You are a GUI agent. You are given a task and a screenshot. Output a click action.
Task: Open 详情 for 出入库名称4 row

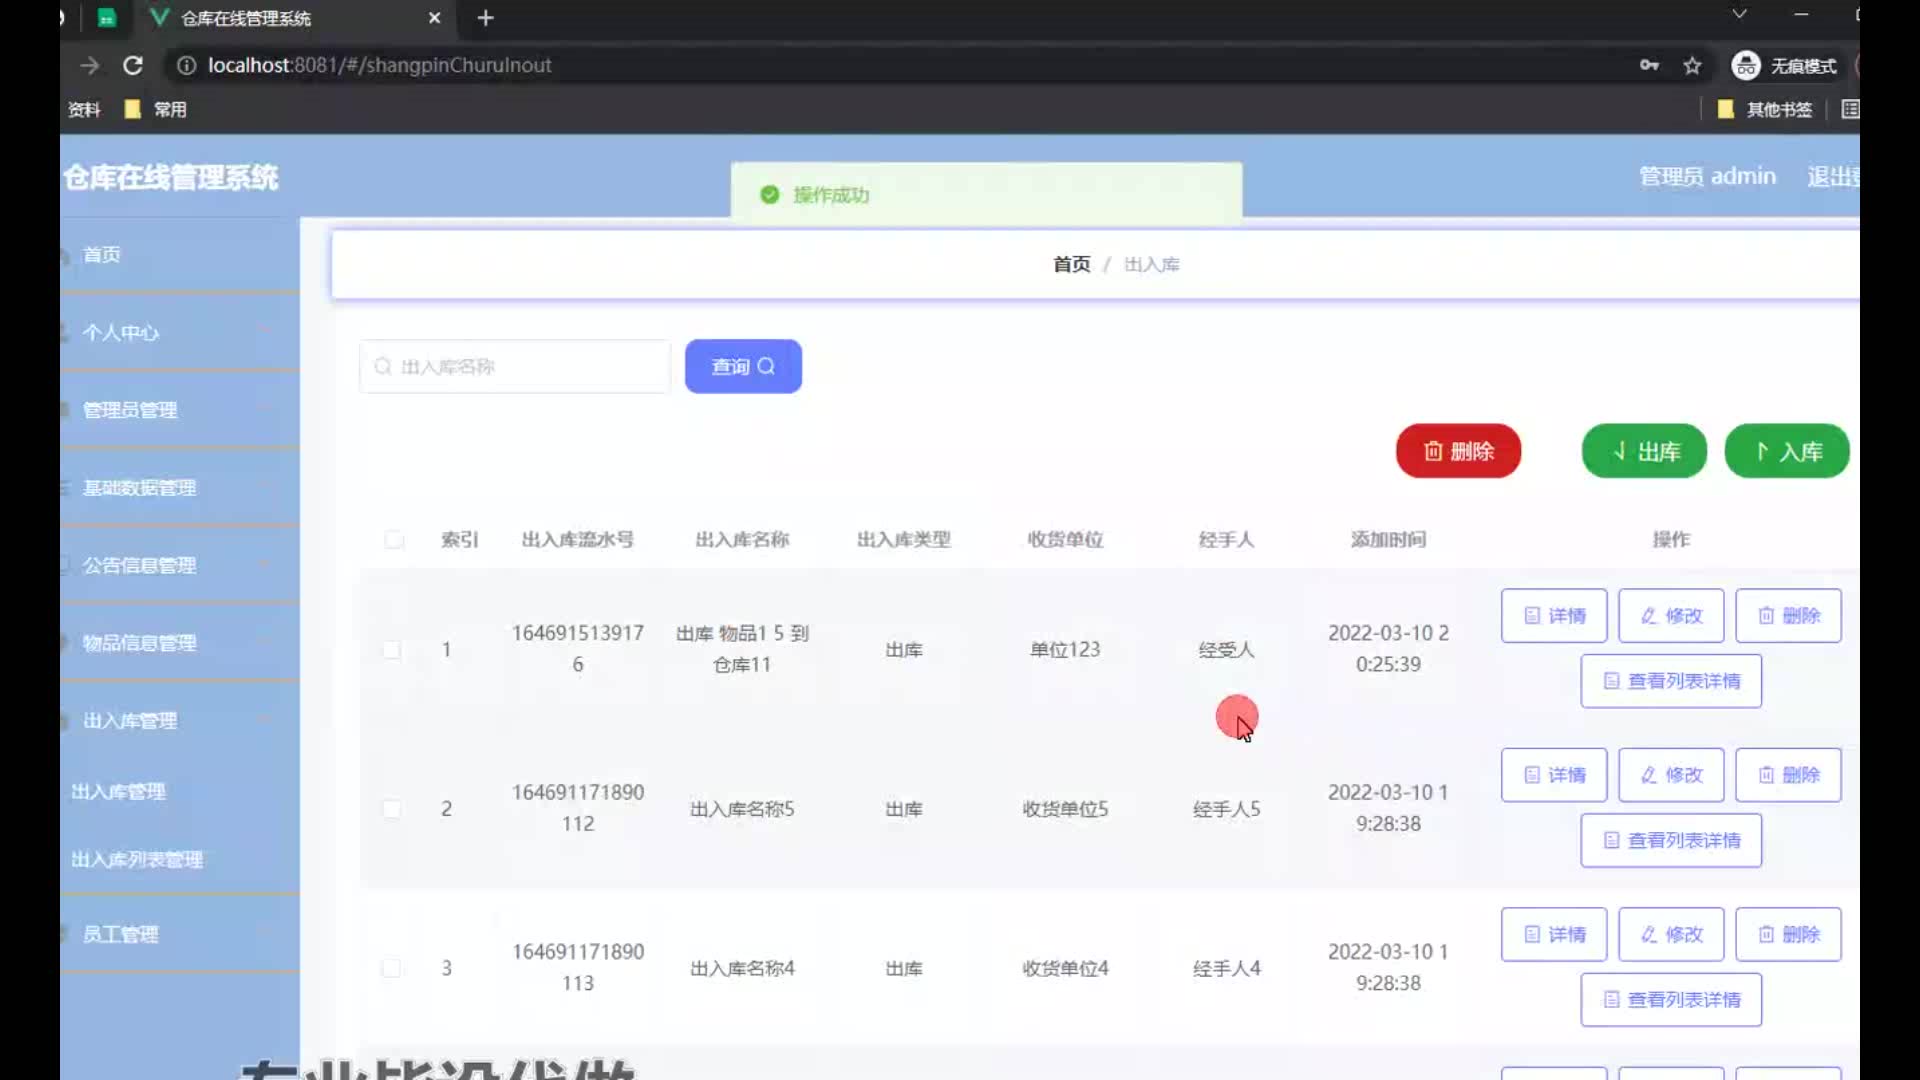point(1554,934)
